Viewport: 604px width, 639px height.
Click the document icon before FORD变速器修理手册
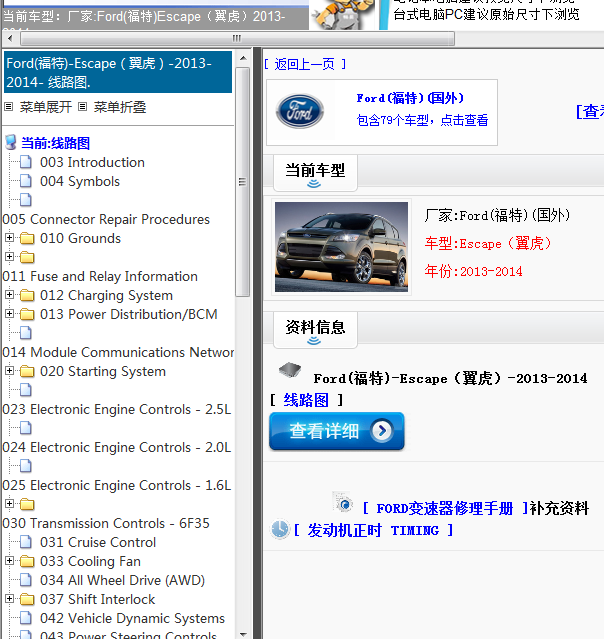(343, 502)
